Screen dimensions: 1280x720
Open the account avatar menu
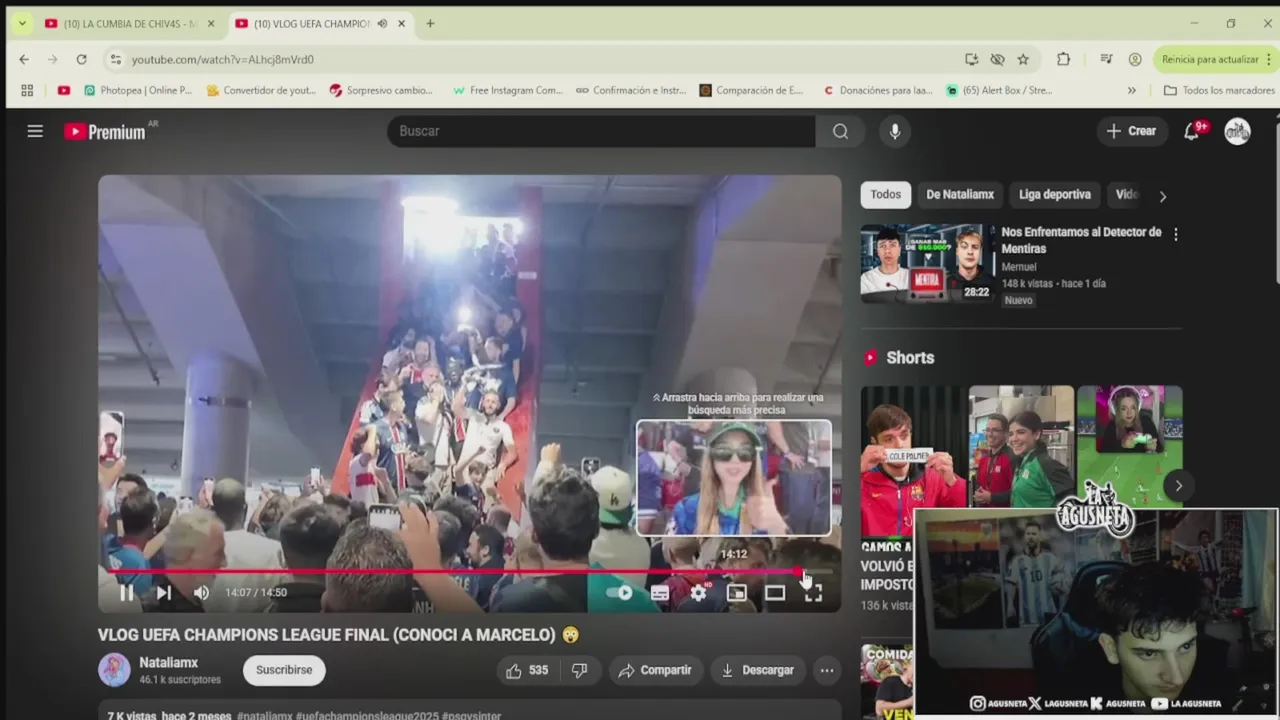tap(1238, 131)
